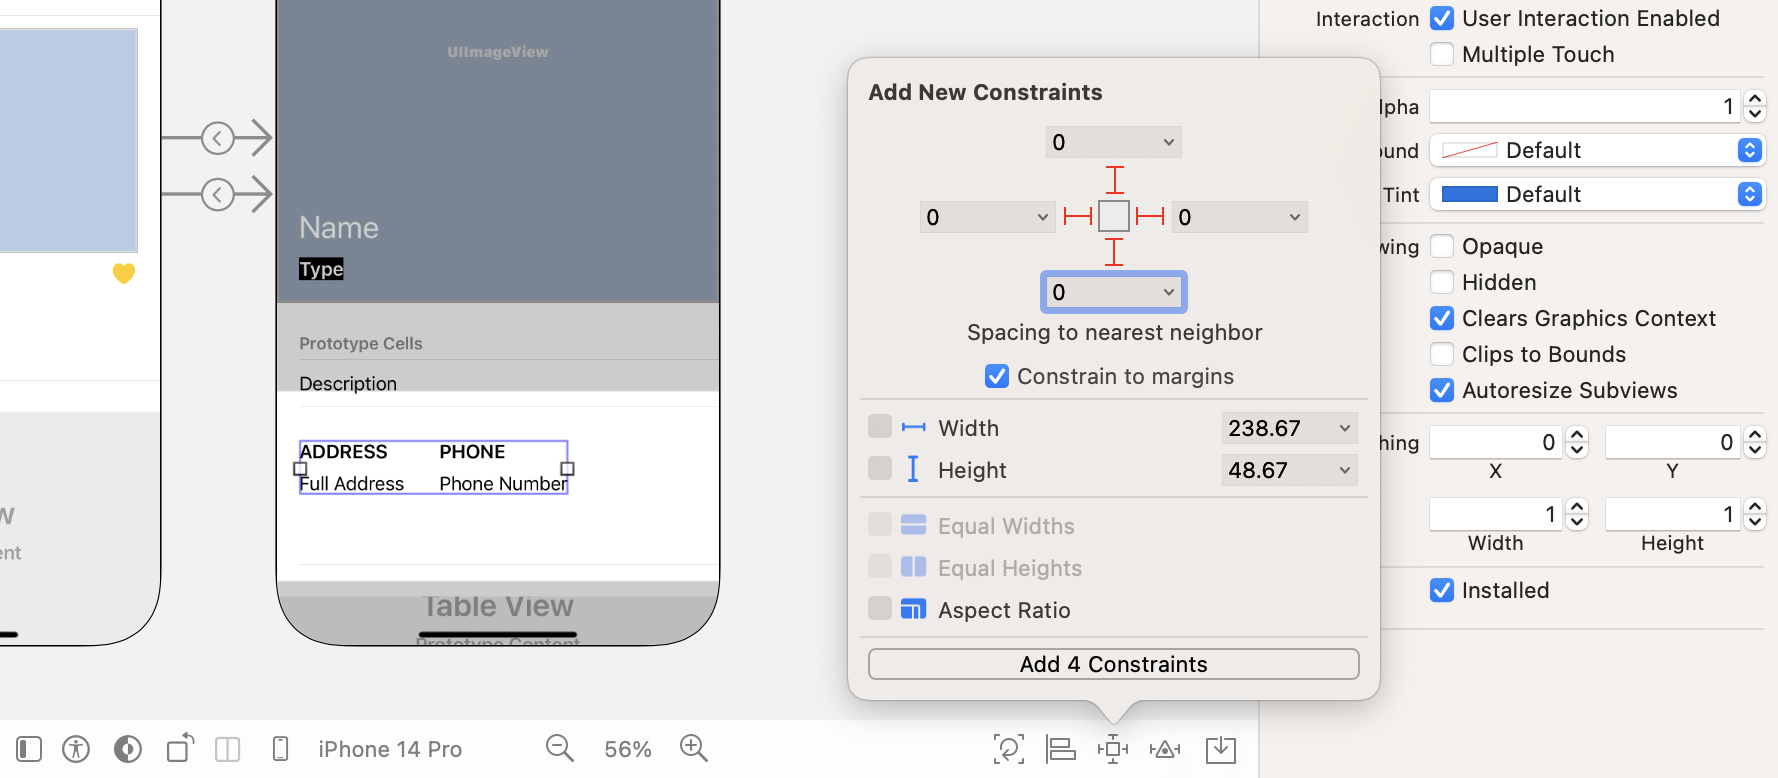Open the Tint color dropdown
The image size is (1778, 778).
(1597, 194)
